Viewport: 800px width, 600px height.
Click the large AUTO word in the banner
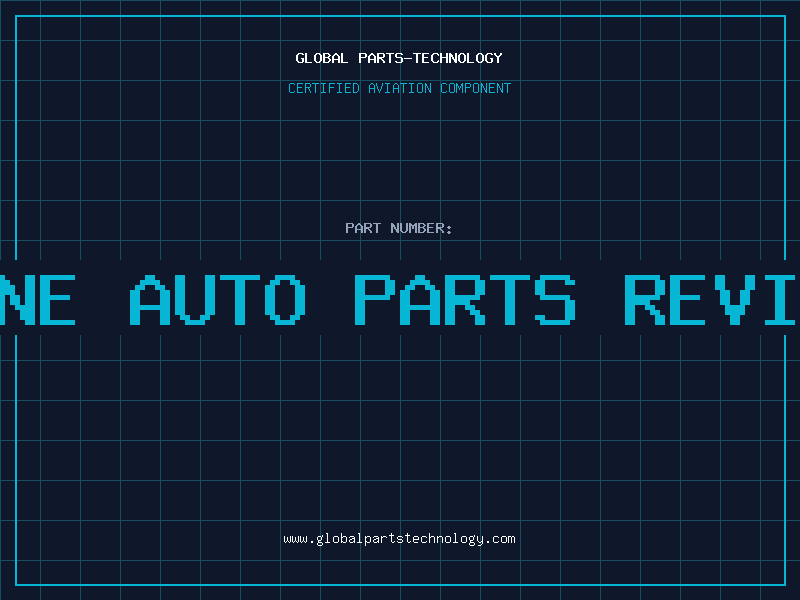coord(218,299)
